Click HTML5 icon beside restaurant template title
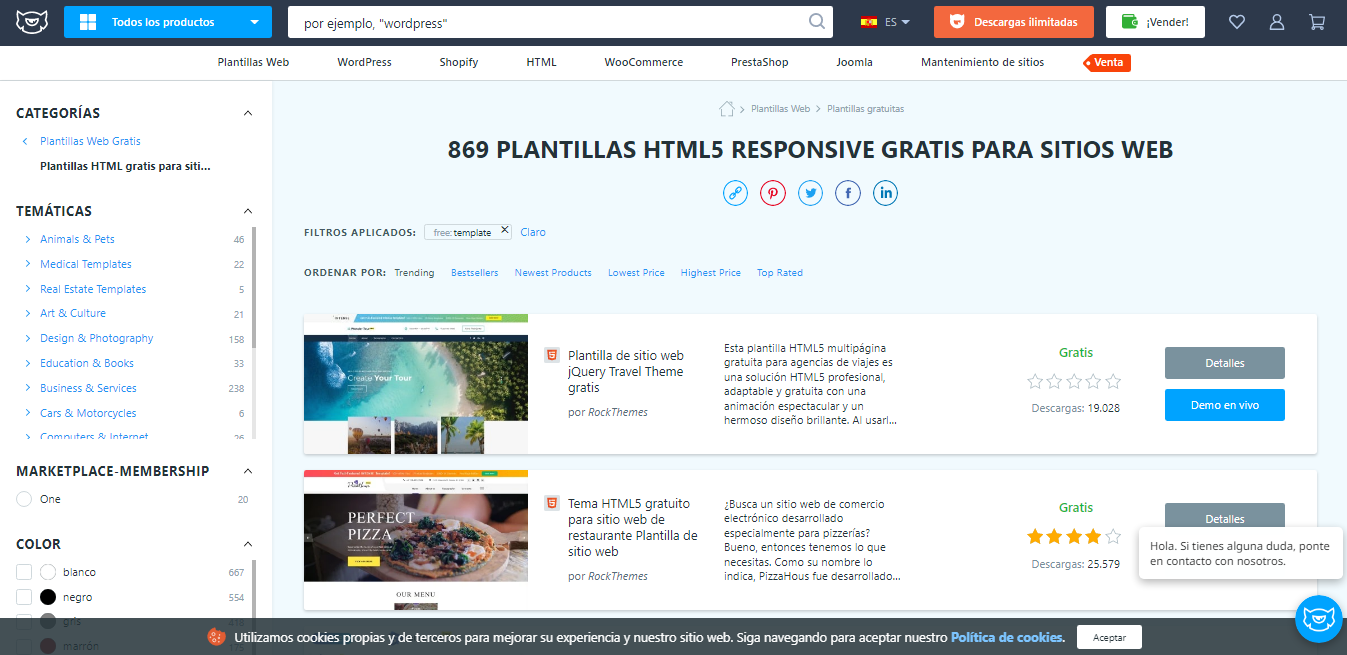 551,503
